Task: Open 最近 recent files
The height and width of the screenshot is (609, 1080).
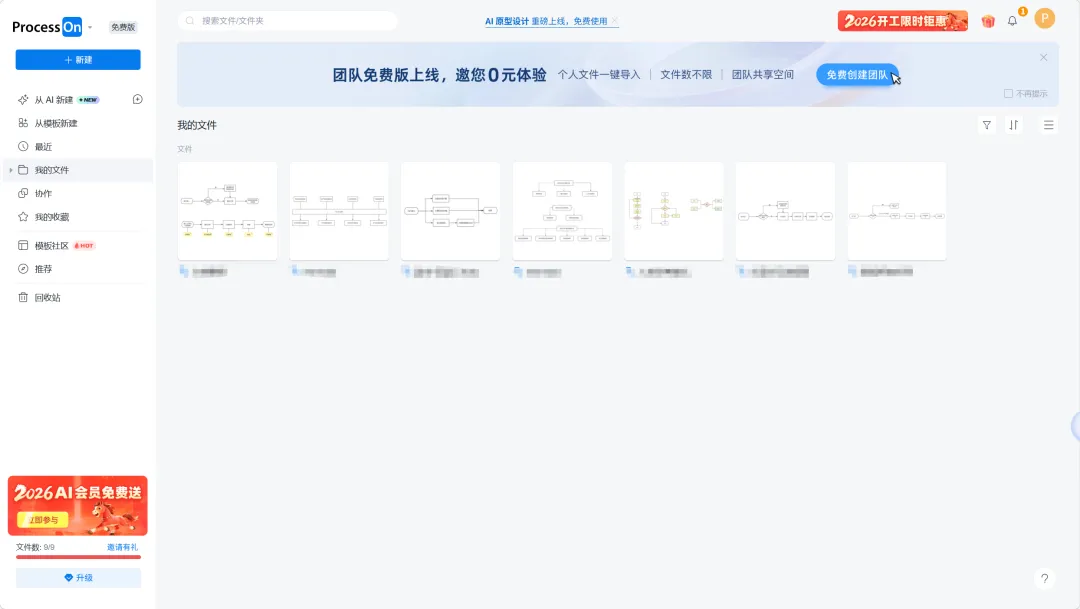Action: pos(43,147)
